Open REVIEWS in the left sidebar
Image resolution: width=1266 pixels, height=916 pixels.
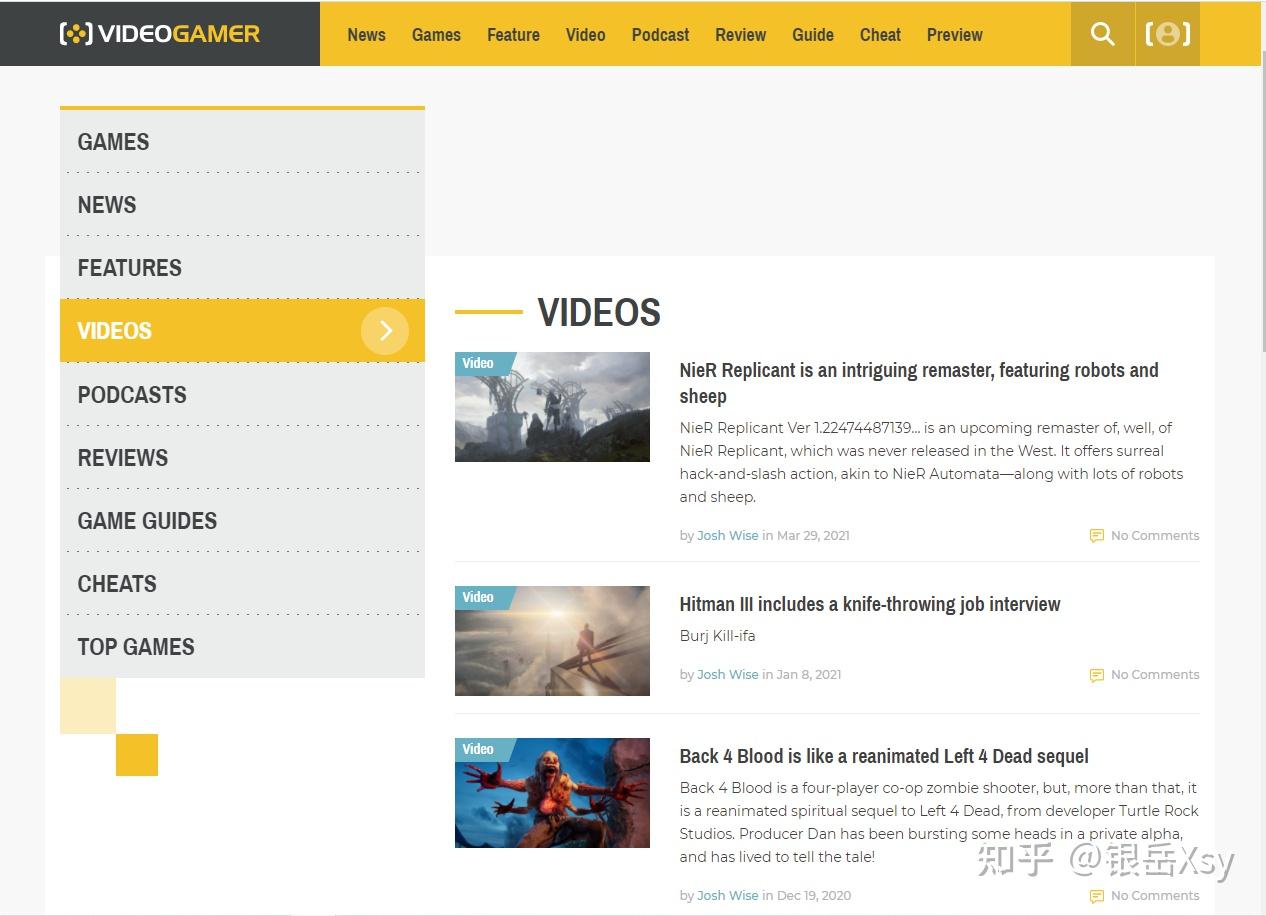coord(122,458)
